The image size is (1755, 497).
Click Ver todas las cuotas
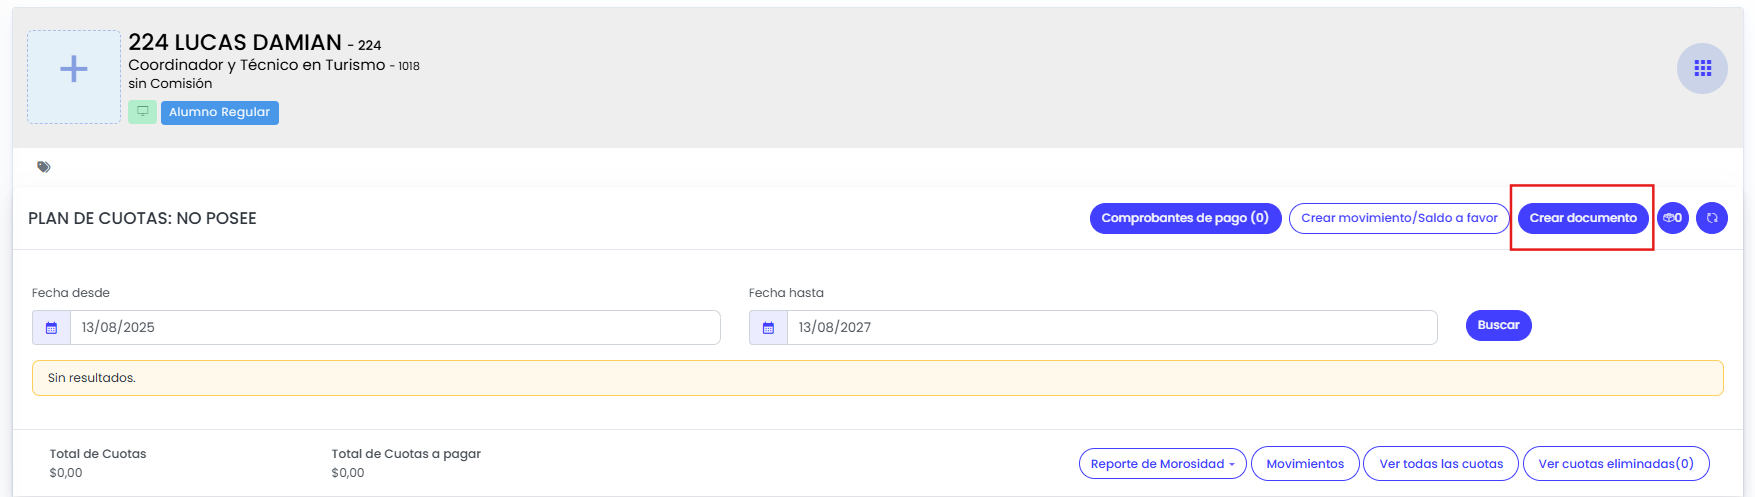pyautogui.click(x=1441, y=464)
